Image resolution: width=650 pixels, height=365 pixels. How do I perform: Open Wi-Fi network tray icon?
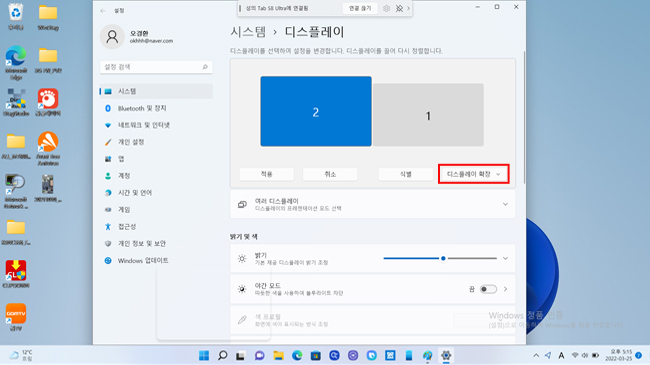(x=575, y=355)
